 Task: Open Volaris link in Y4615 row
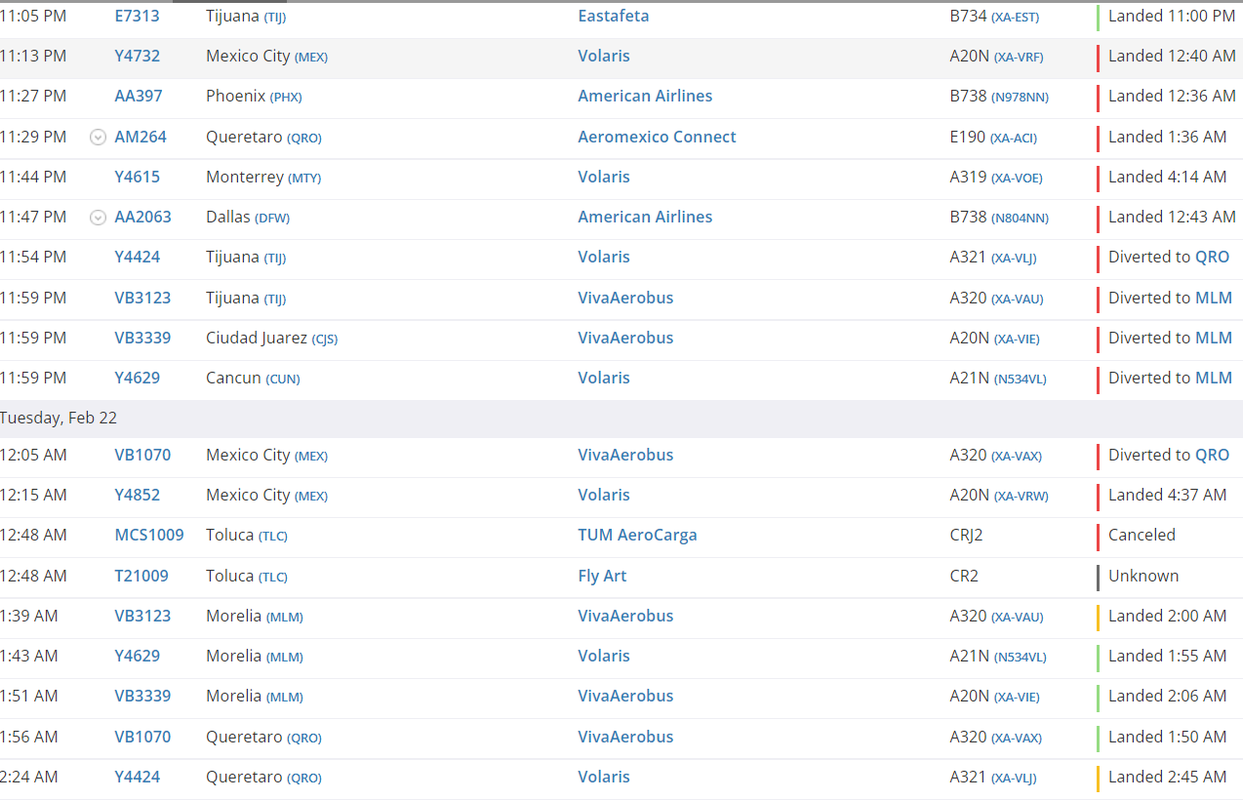point(604,177)
